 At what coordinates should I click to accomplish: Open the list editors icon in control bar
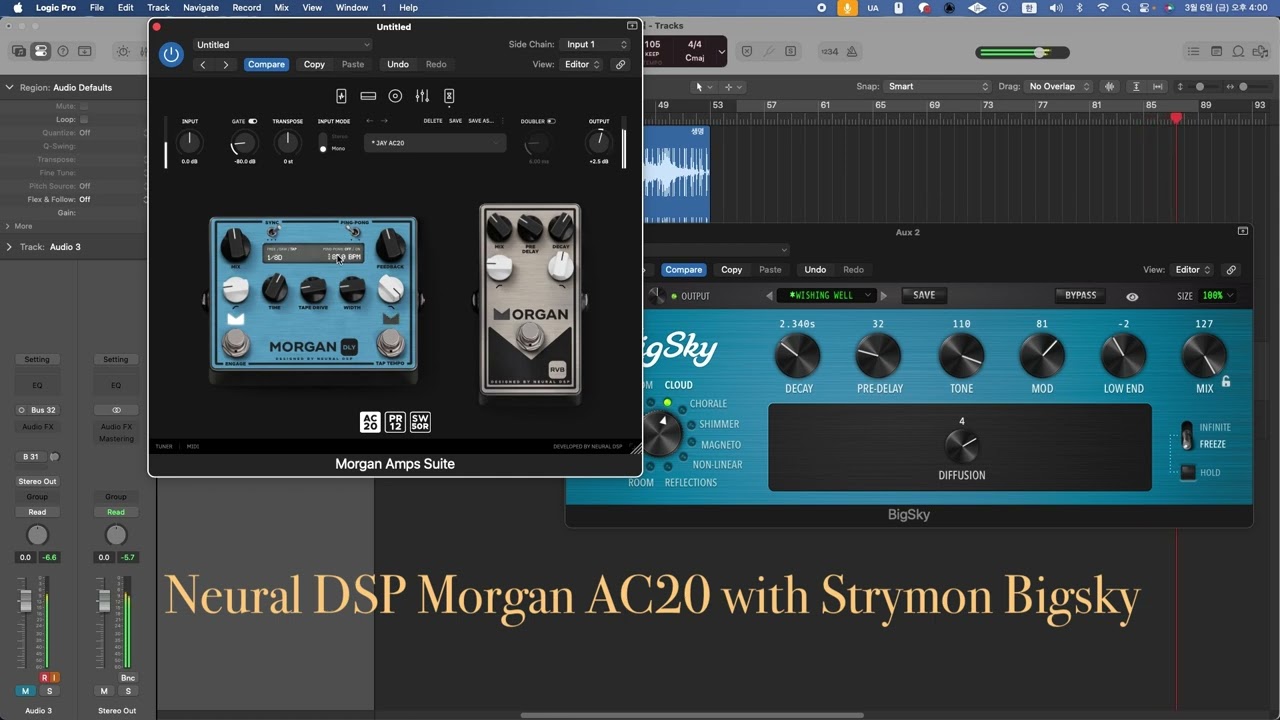point(1193,51)
